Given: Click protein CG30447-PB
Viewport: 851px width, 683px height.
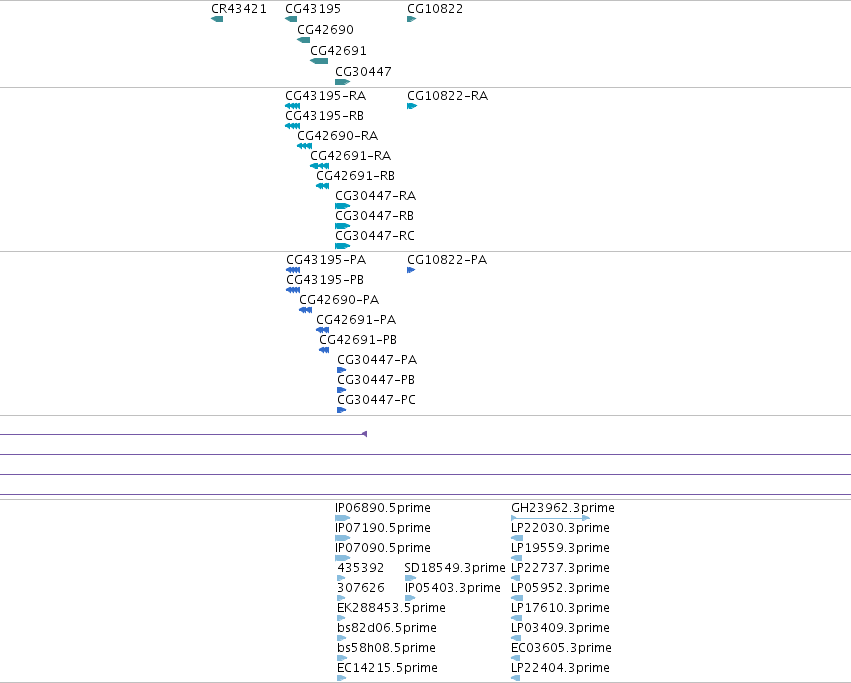Looking at the screenshot, I should (x=341, y=390).
